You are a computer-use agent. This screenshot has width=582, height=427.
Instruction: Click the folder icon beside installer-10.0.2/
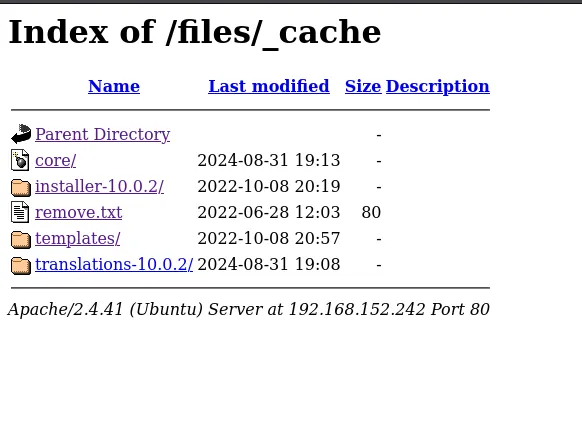coord(21,187)
